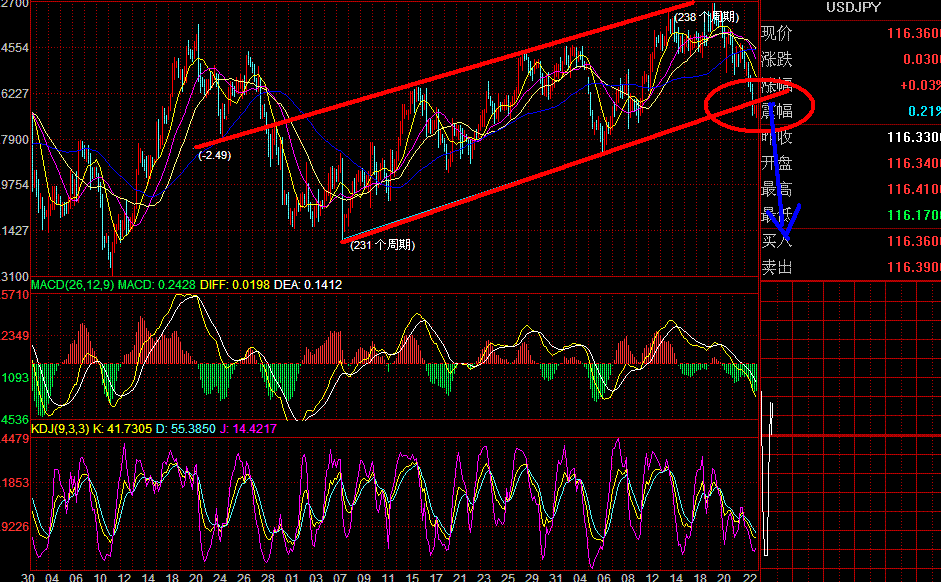Click the D: 55.3850 reading
This screenshot has height=582, width=941.
tap(185, 429)
